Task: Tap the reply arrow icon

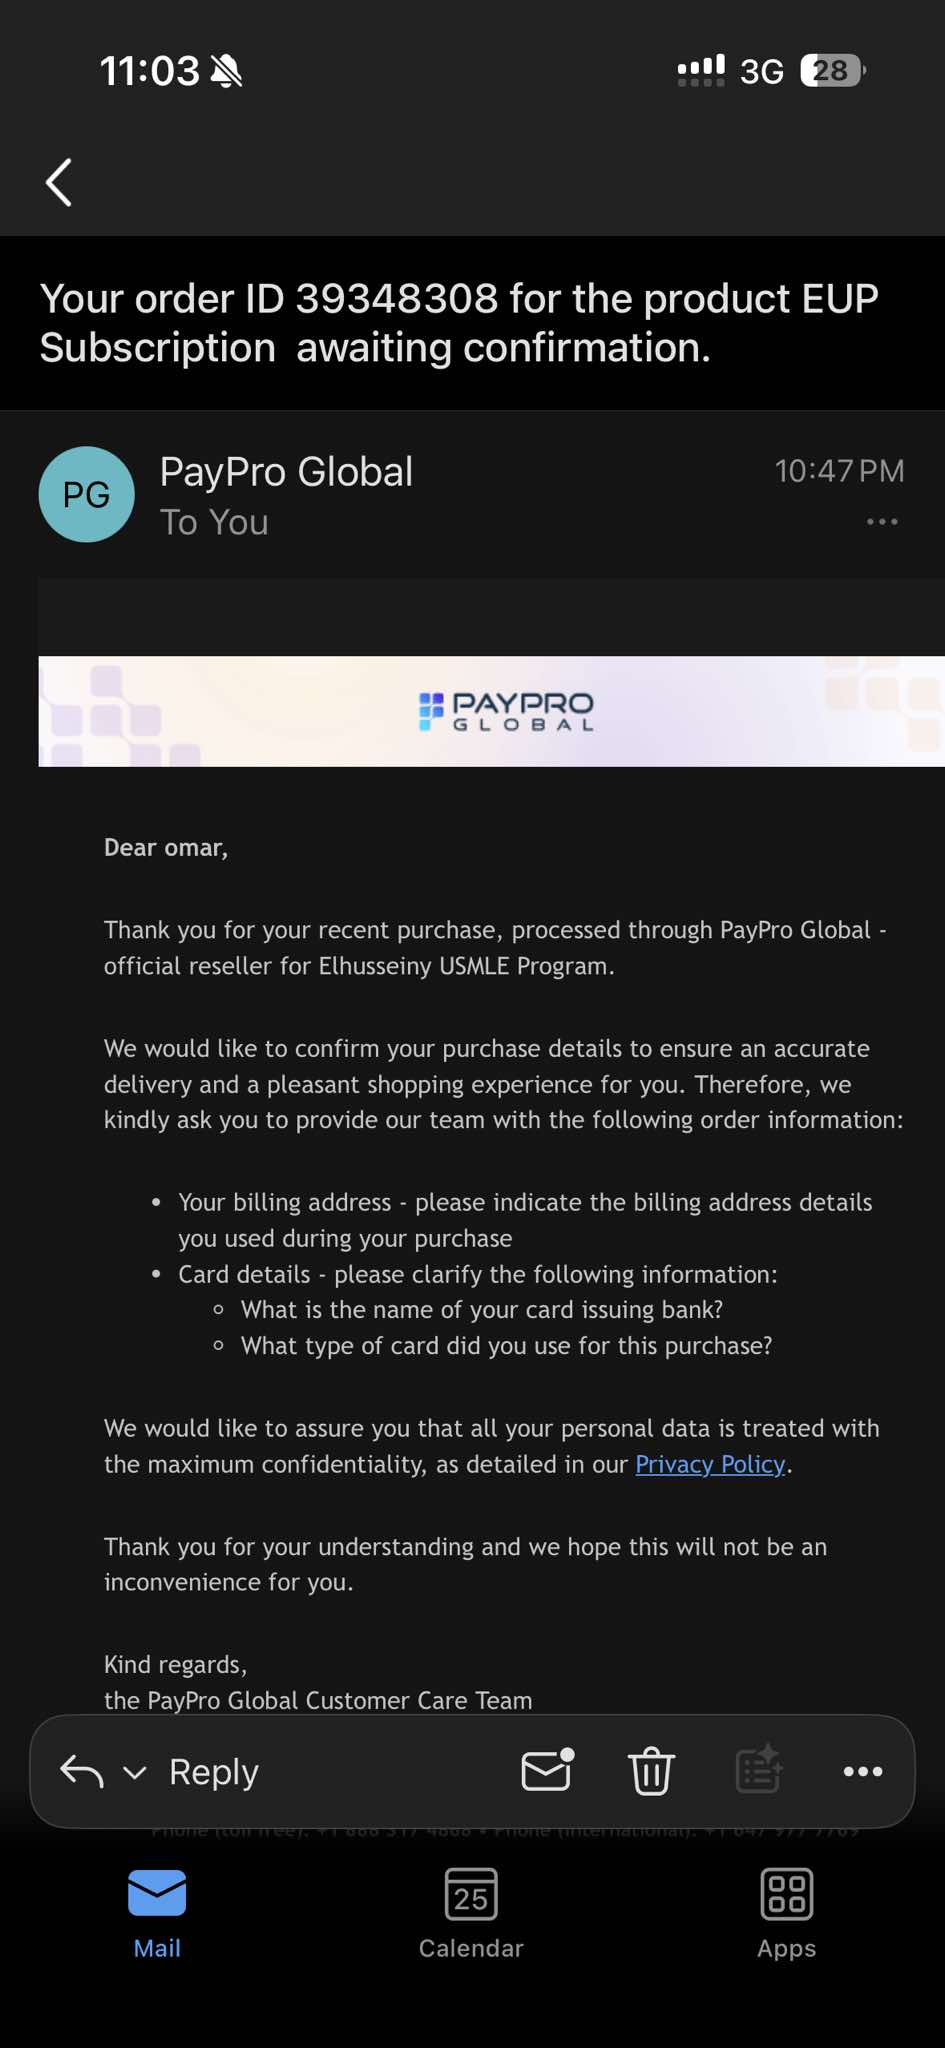Action: pos(82,1771)
